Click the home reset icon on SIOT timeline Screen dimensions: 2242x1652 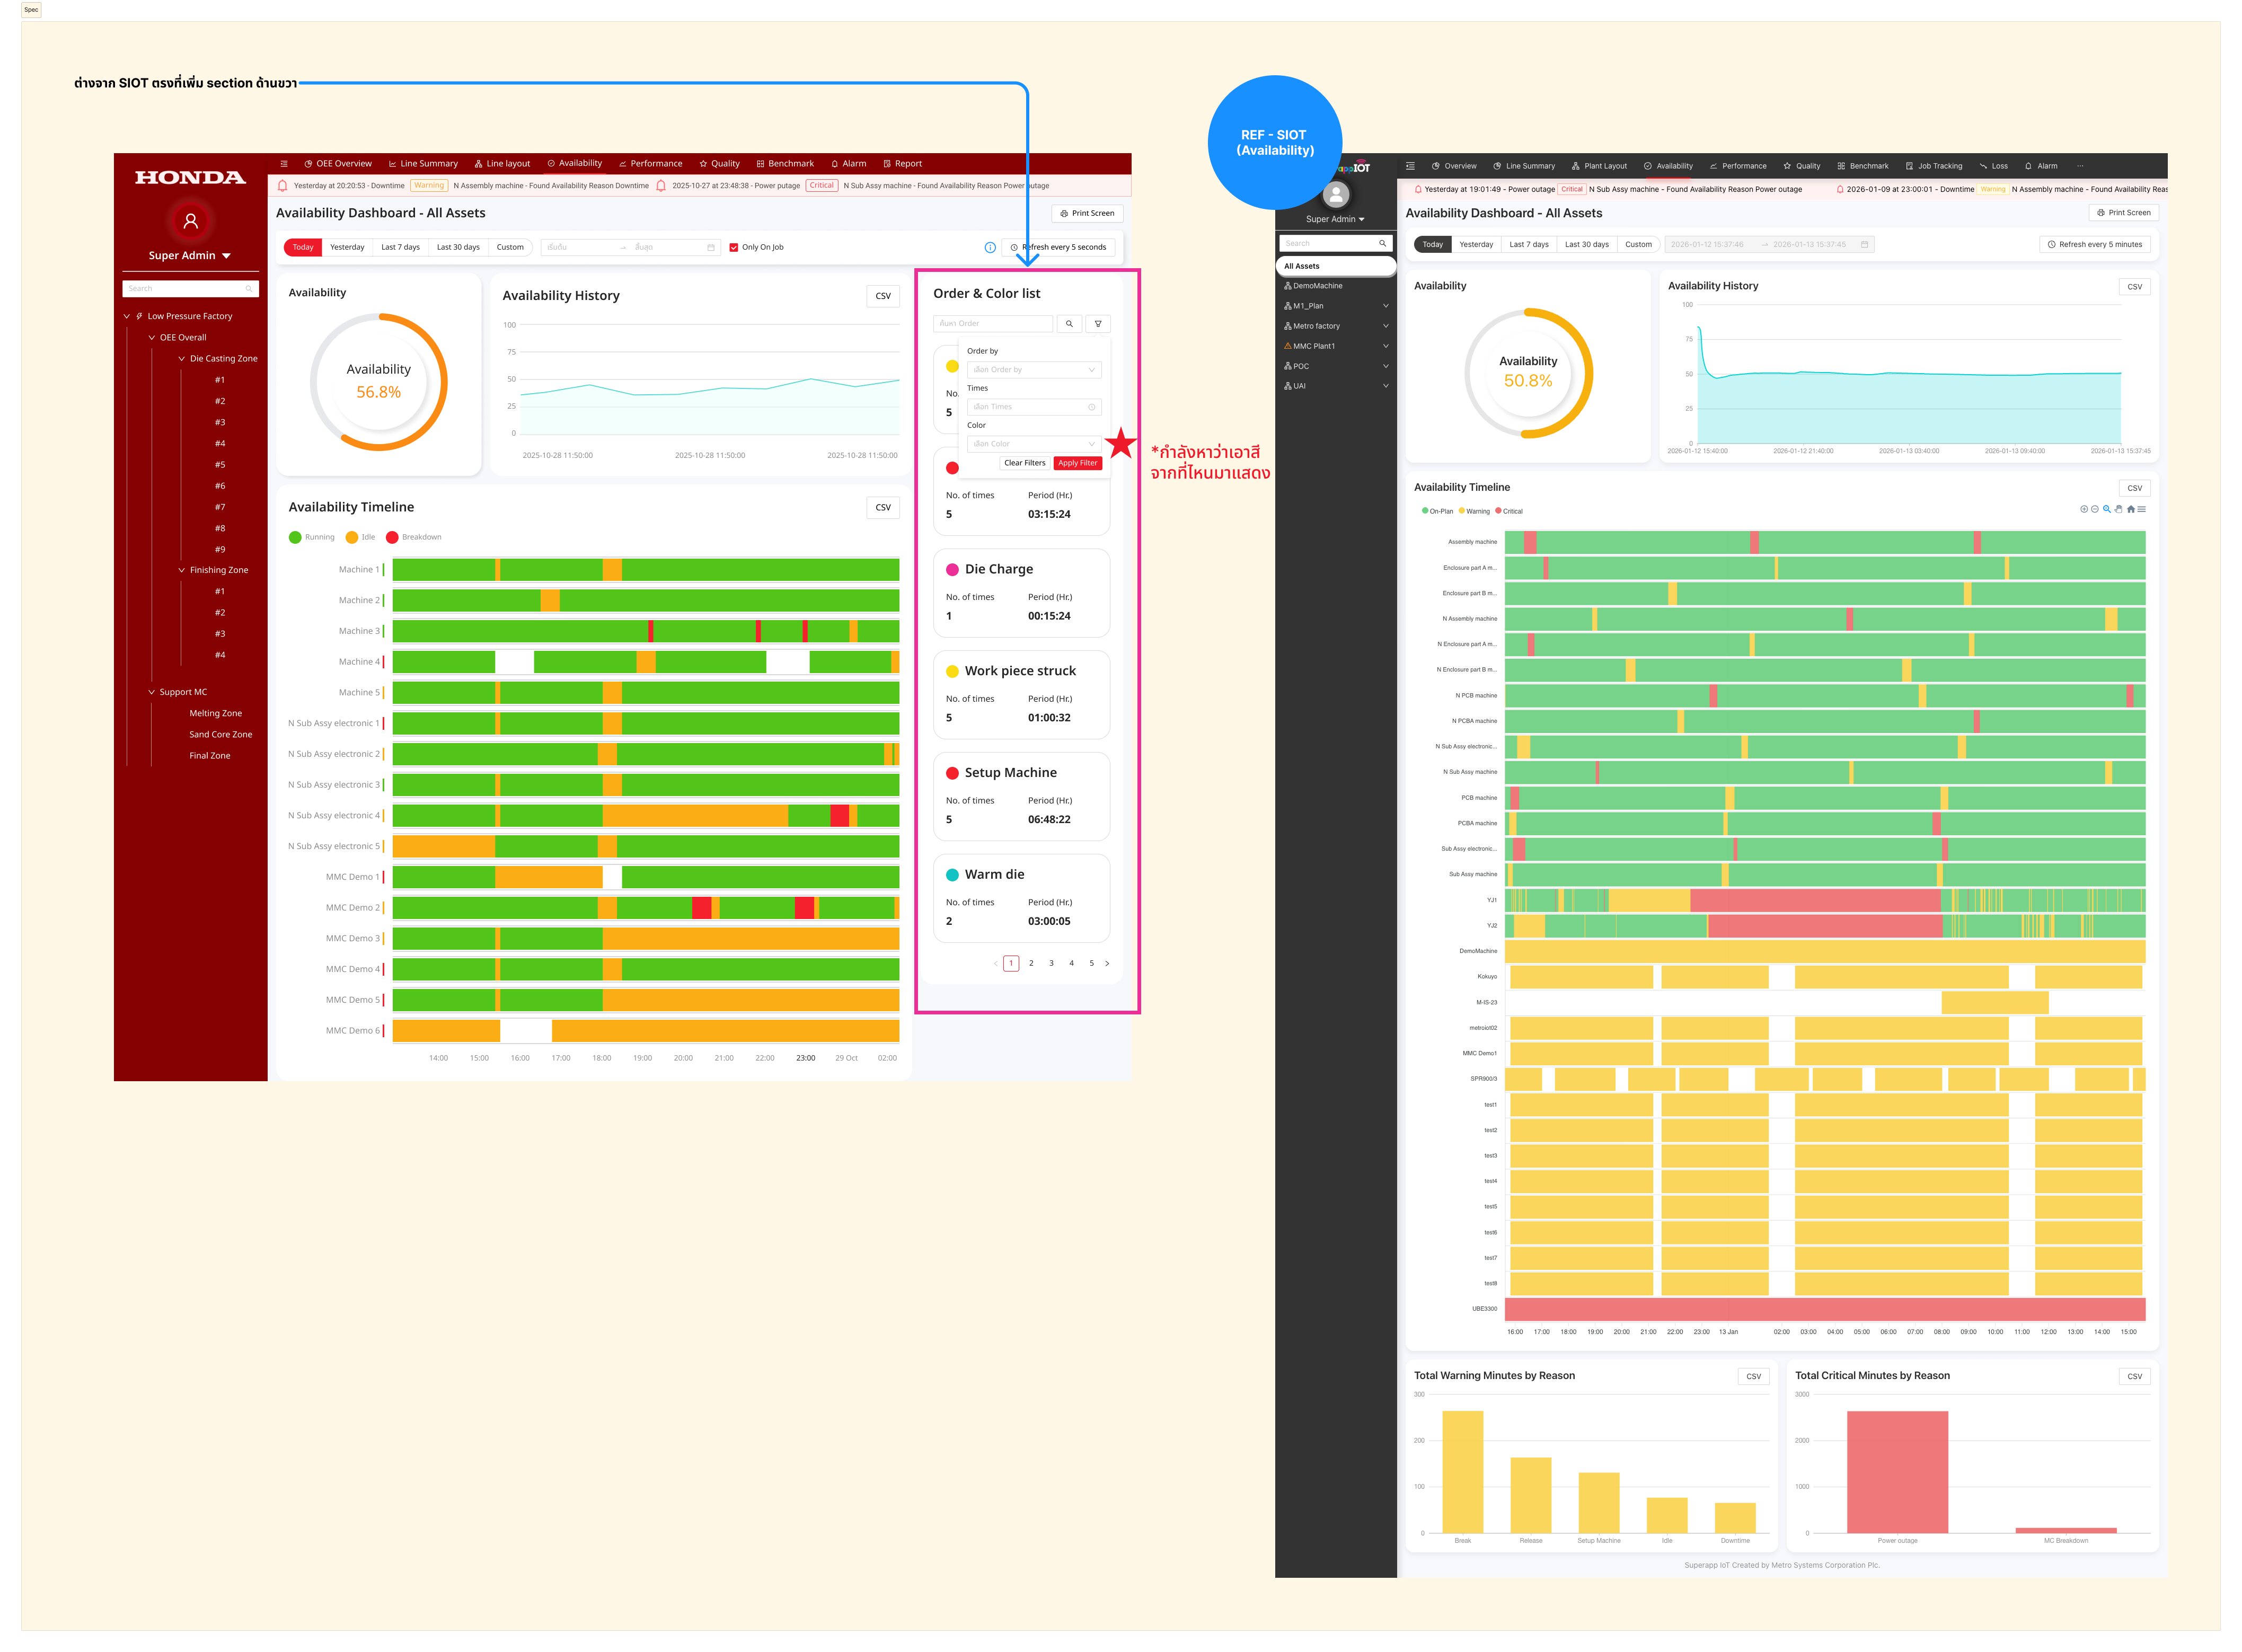pos(2130,509)
